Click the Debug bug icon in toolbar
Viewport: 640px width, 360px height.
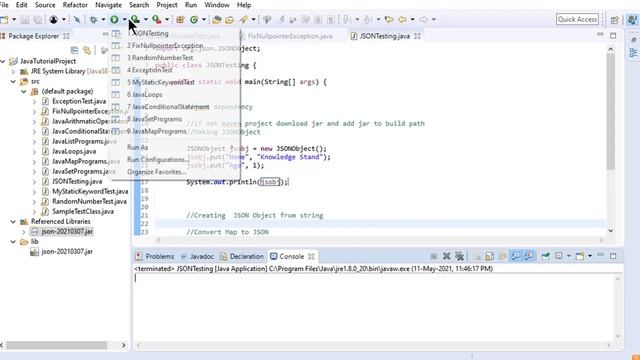pos(93,19)
